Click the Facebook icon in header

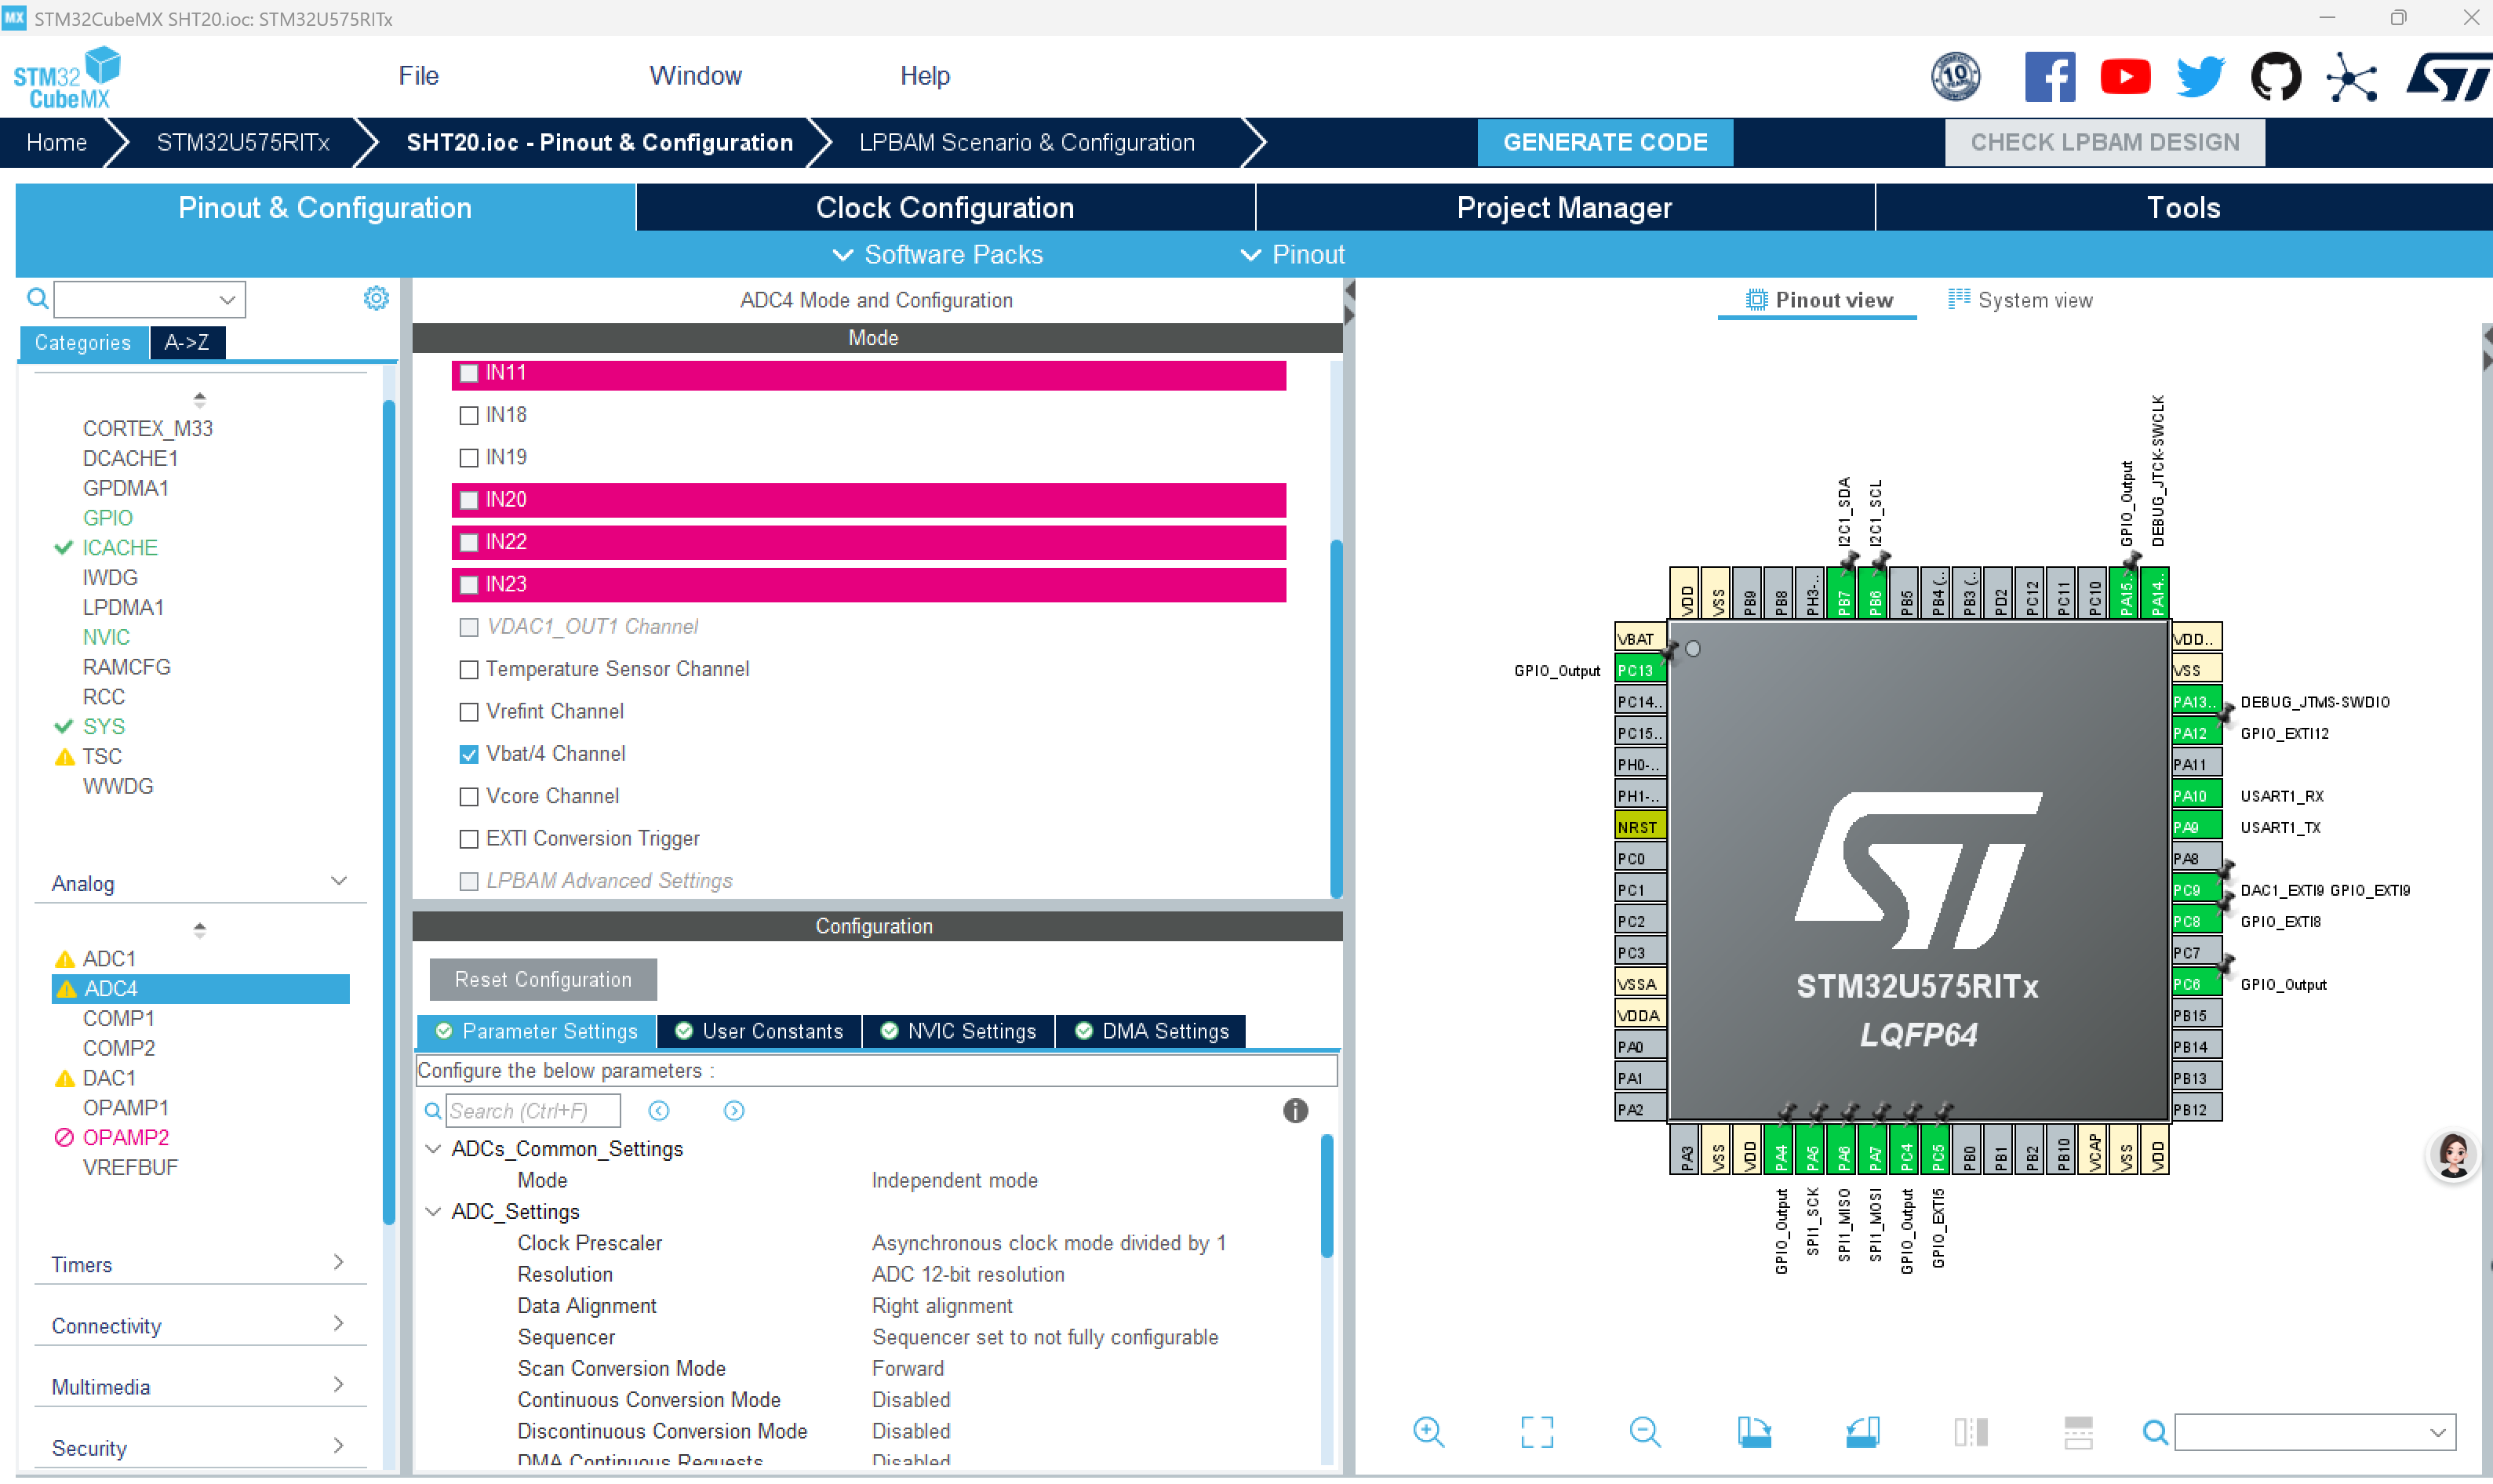(2049, 77)
